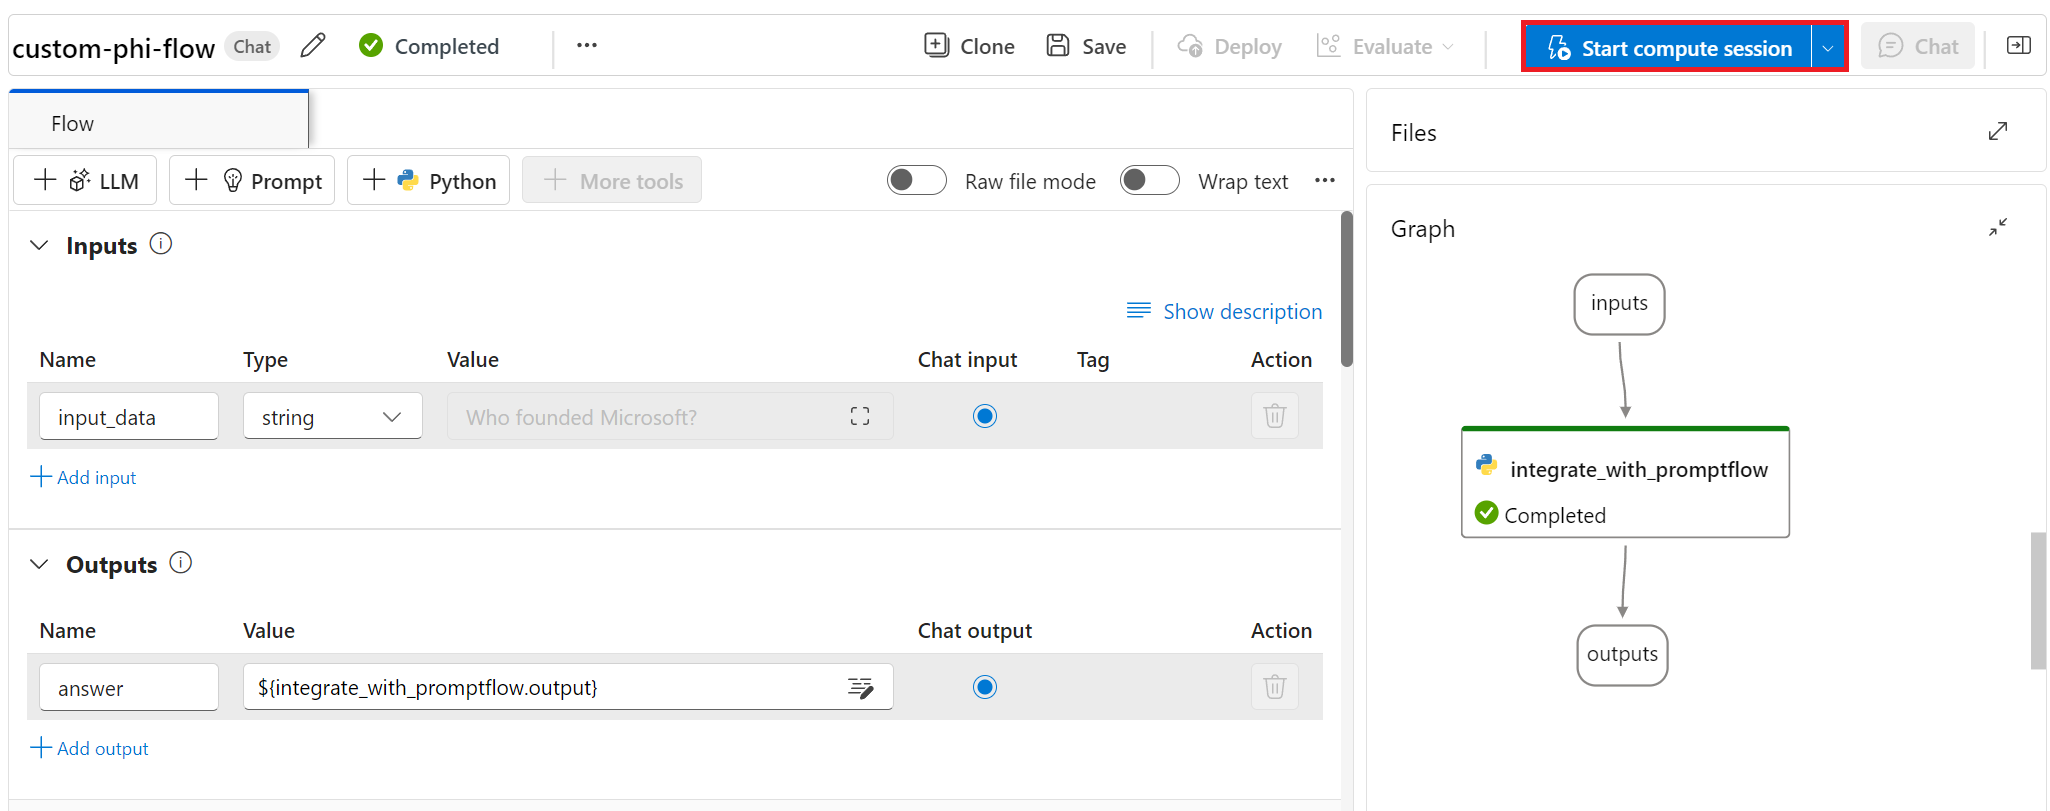Click Inputs info icon
This screenshot has height=811, width=2050.
click(161, 243)
